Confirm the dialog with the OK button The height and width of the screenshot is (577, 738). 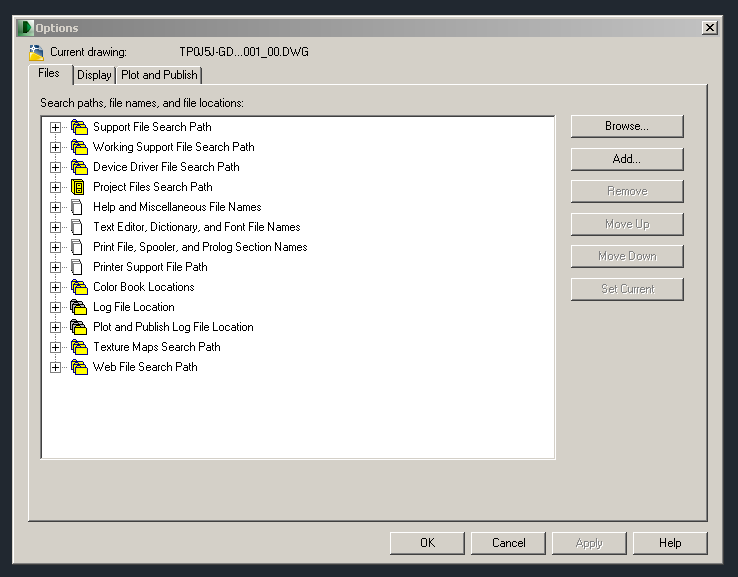[427, 543]
